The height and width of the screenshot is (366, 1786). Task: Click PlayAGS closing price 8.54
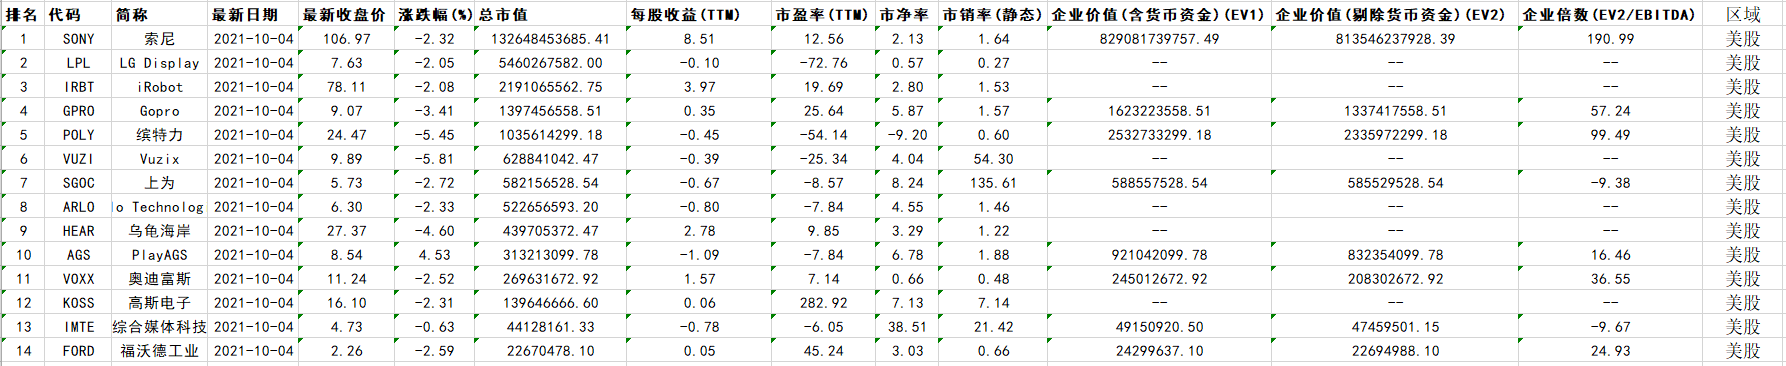347,255
